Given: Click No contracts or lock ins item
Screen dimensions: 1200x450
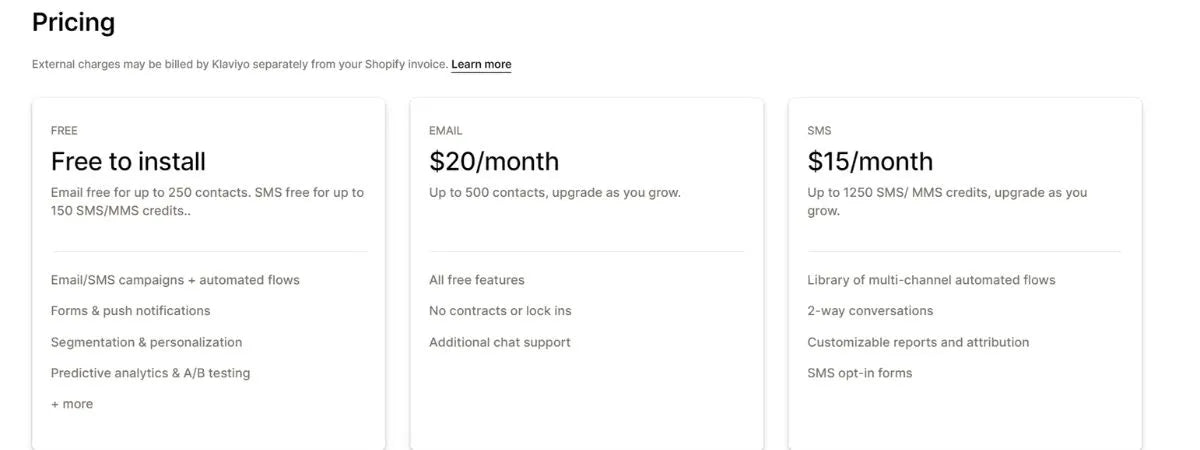Looking at the screenshot, I should tap(500, 311).
